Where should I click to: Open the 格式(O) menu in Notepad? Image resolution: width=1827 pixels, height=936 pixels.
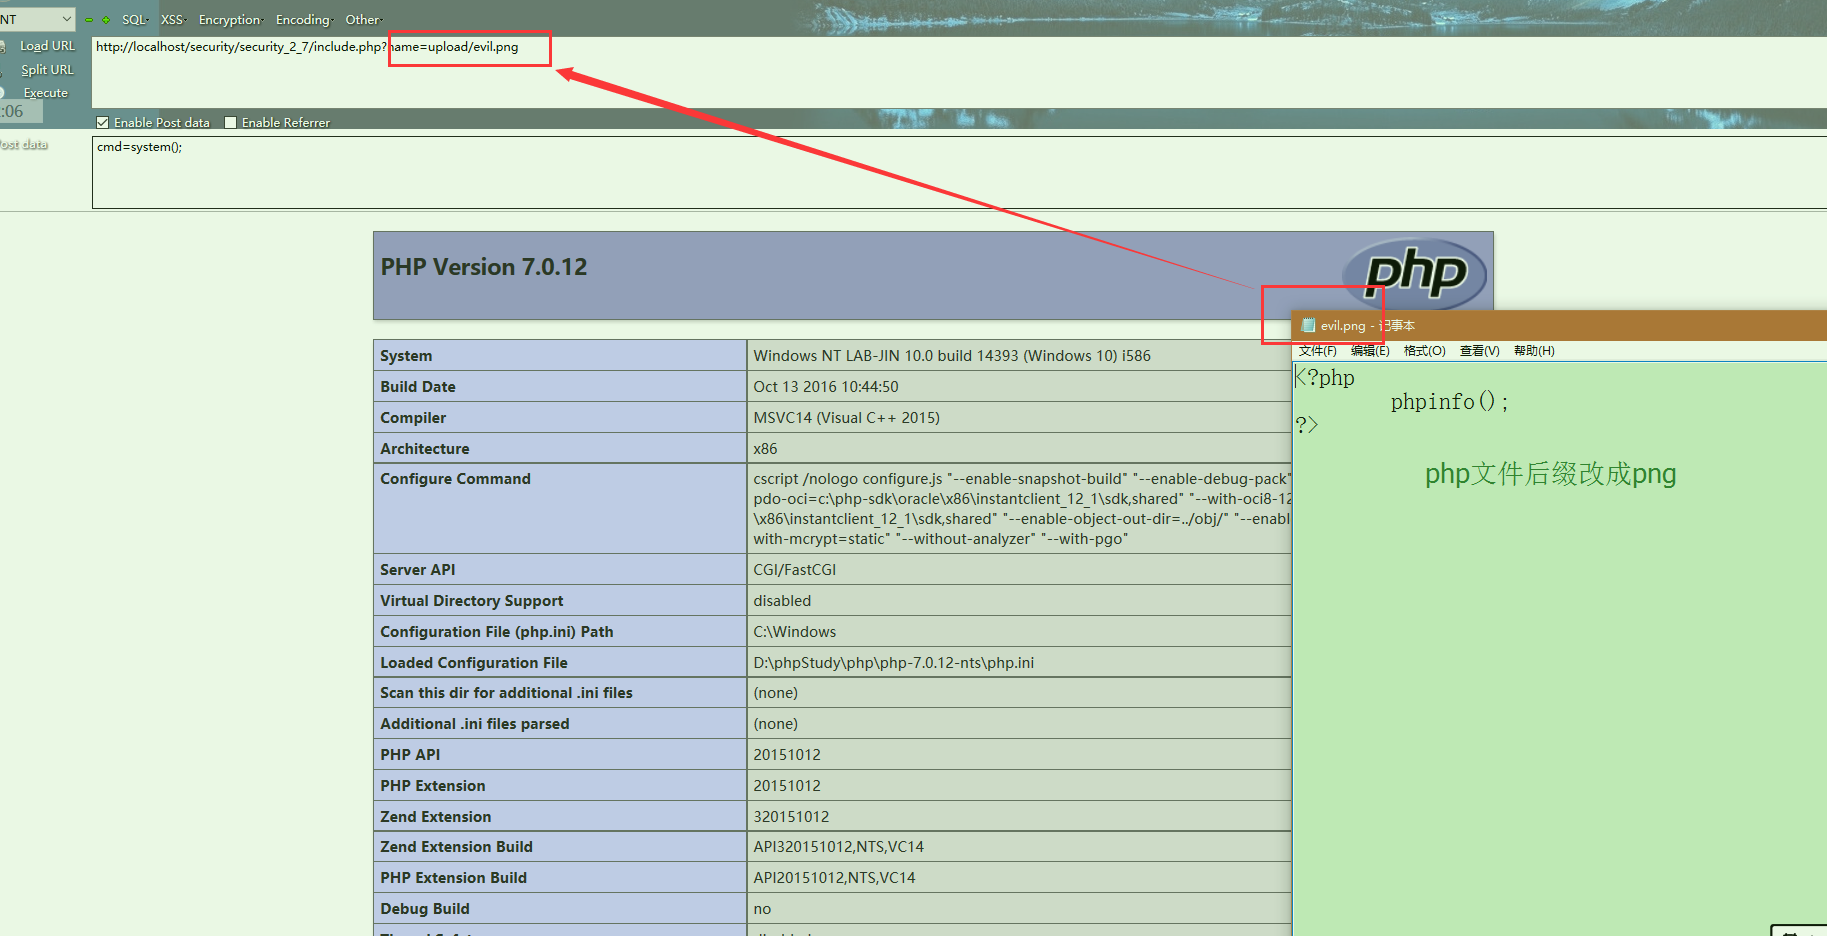point(1424,351)
